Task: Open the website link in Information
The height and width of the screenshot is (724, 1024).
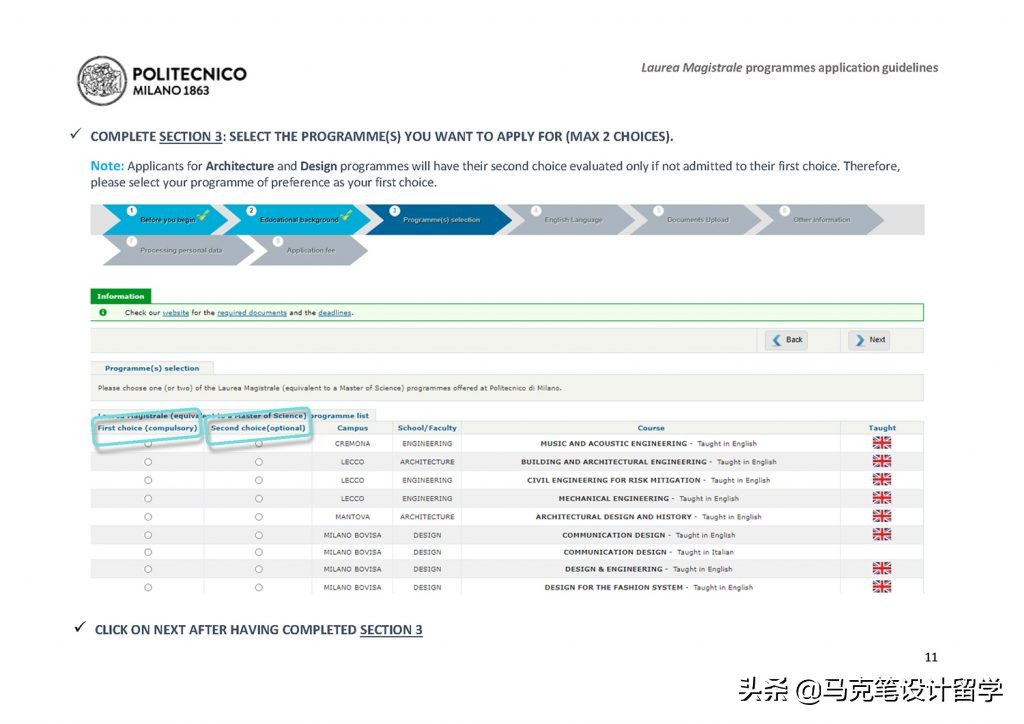Action: [x=176, y=313]
